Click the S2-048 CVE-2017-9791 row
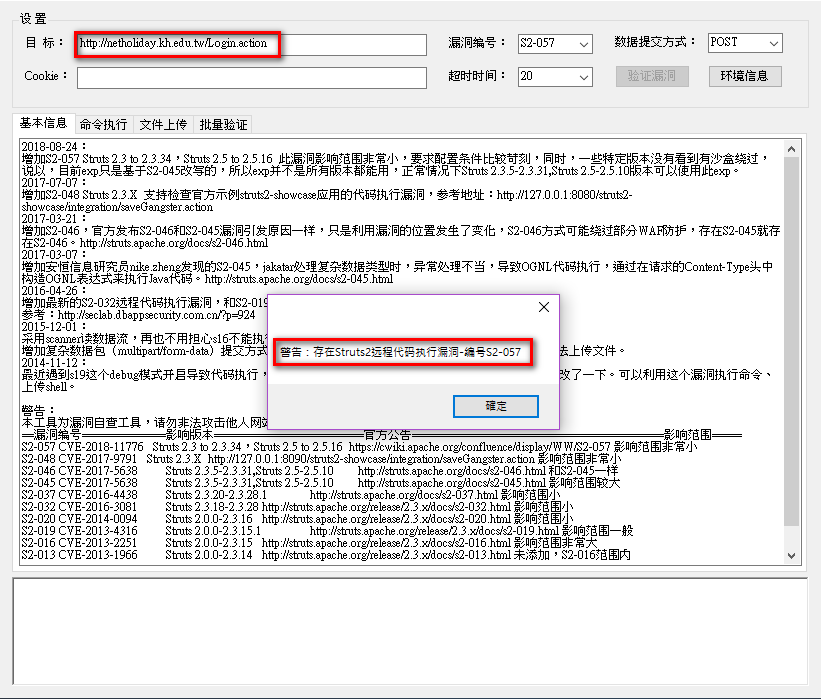 [321, 459]
